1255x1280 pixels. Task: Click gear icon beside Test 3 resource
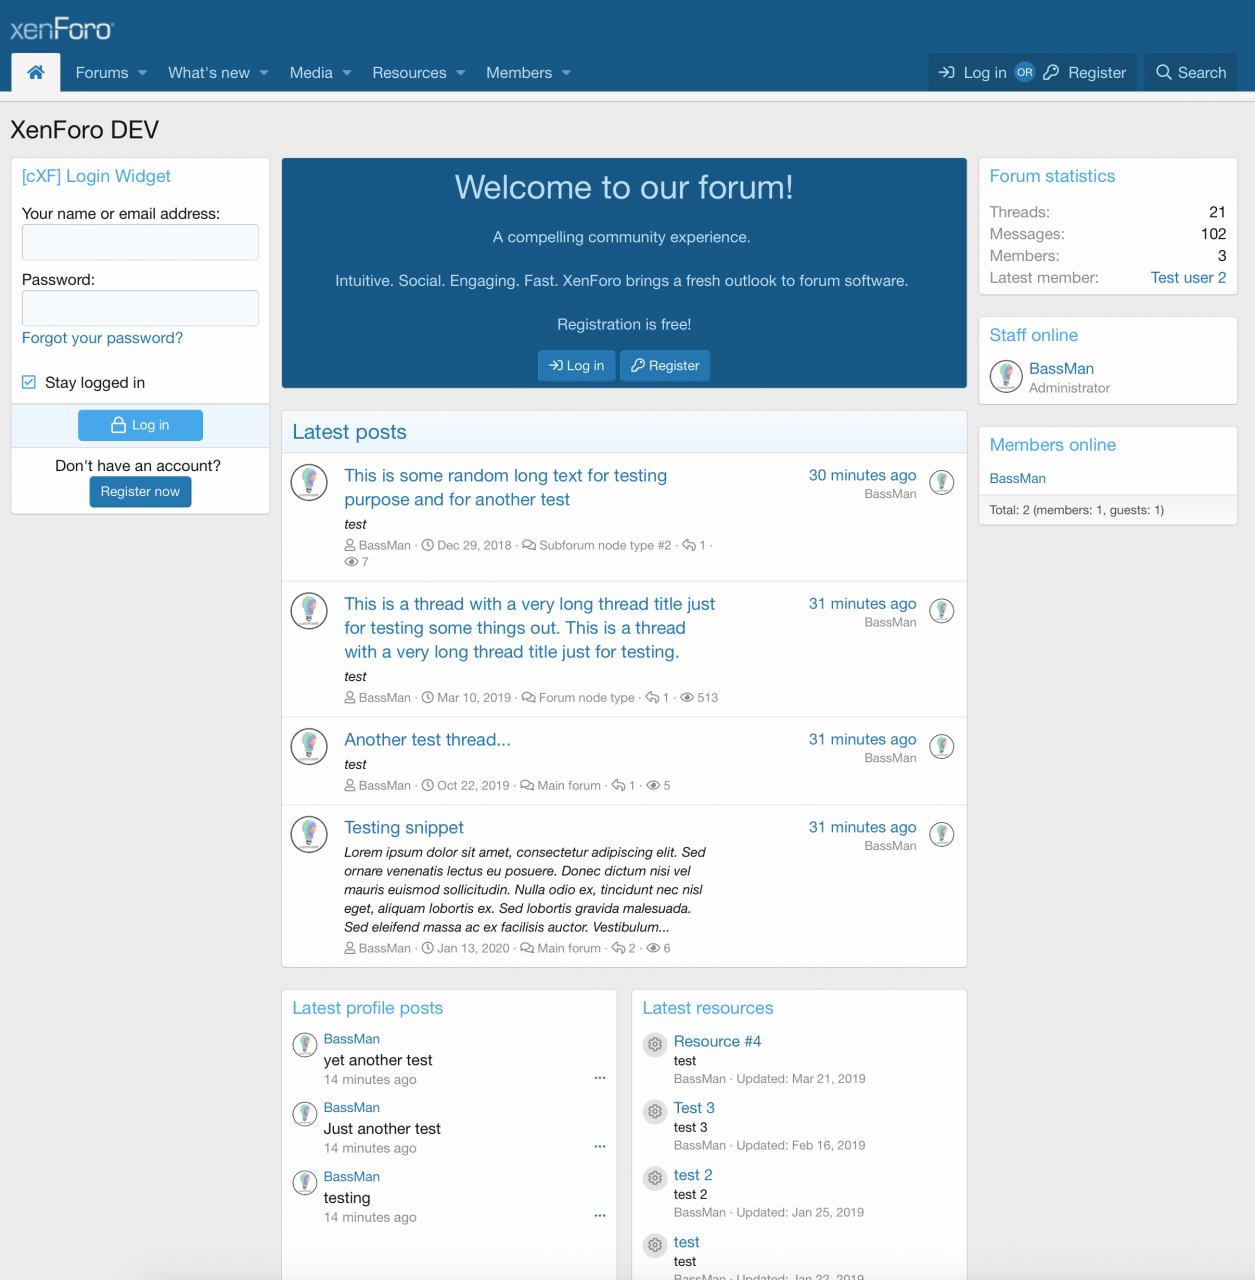tap(655, 1111)
